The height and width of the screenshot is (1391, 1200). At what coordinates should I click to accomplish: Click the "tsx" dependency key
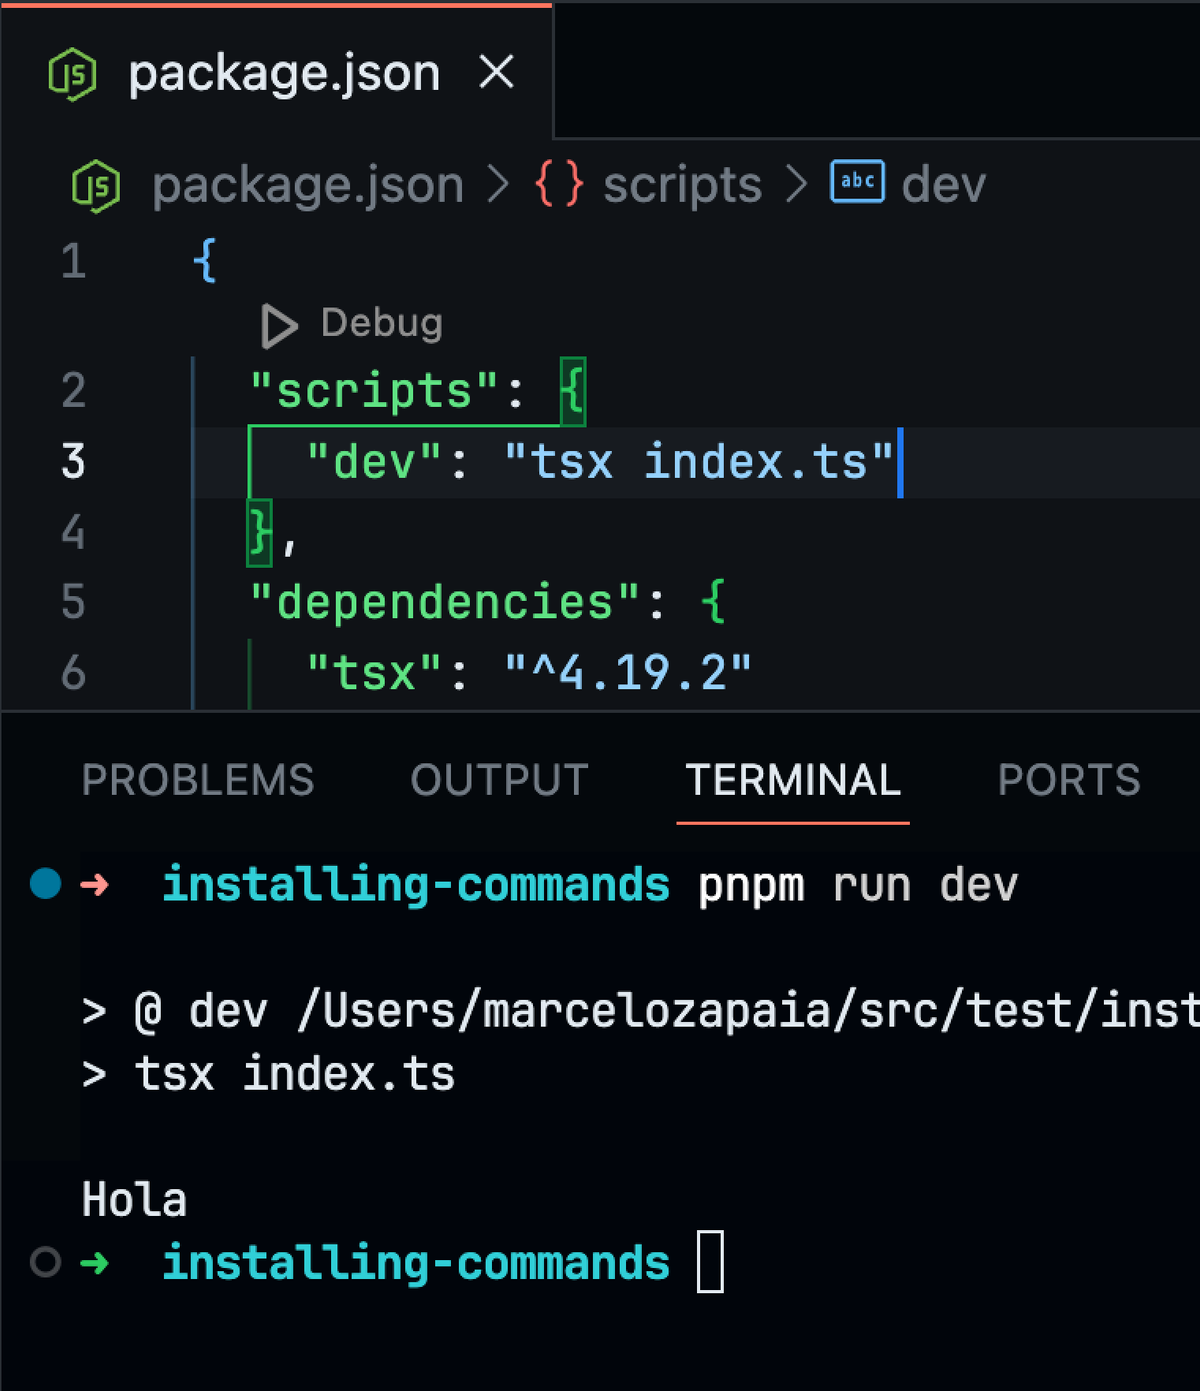click(374, 673)
